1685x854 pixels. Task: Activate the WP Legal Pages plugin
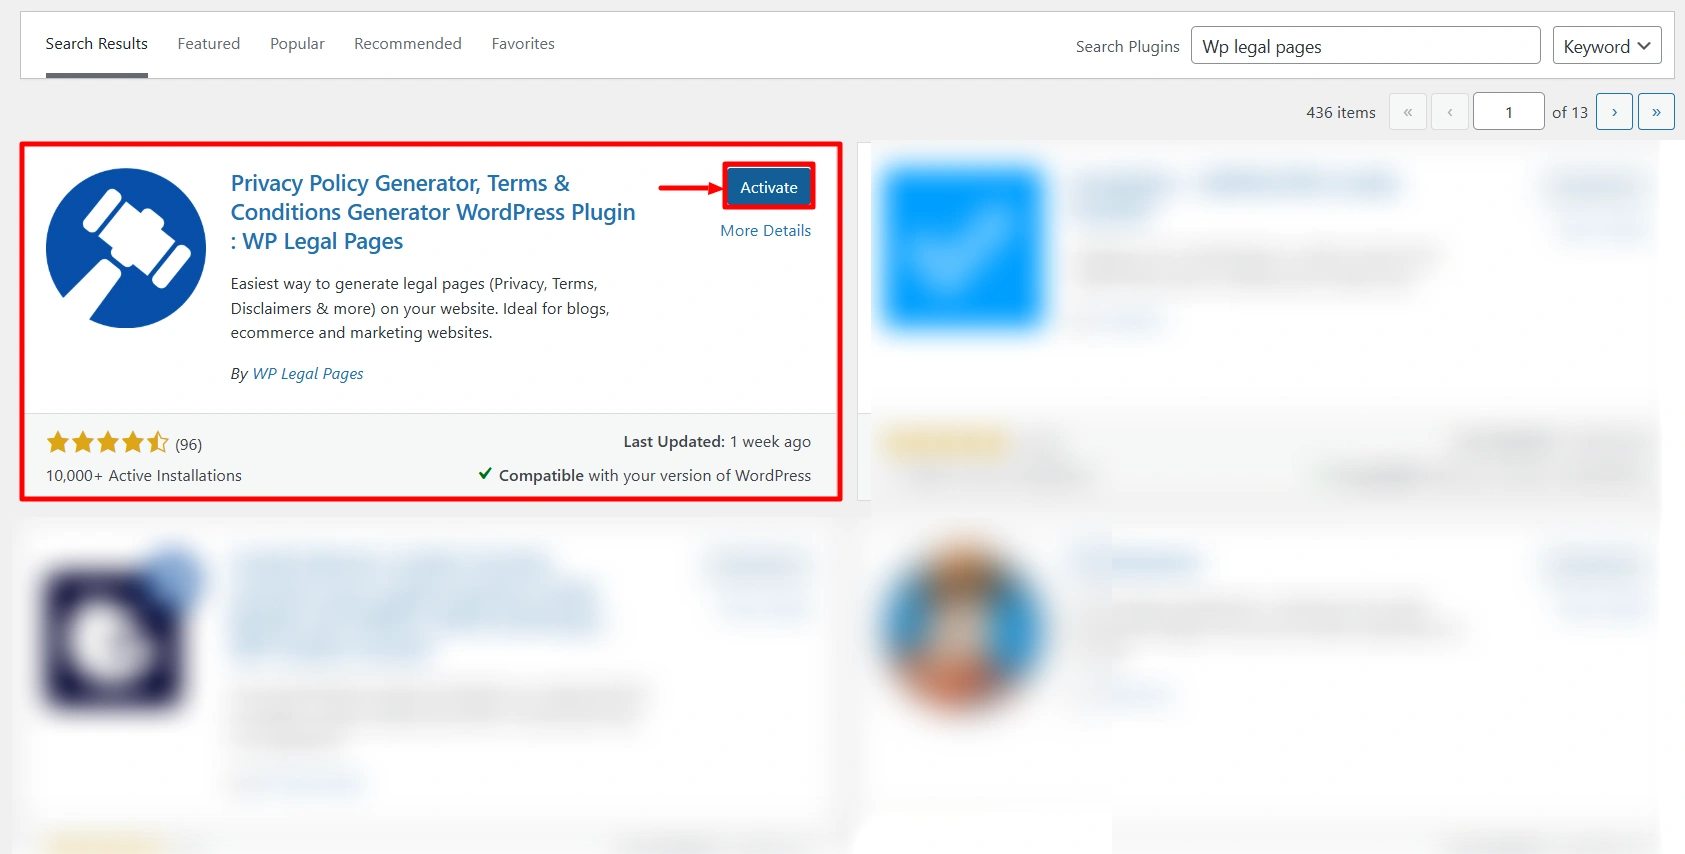click(768, 187)
